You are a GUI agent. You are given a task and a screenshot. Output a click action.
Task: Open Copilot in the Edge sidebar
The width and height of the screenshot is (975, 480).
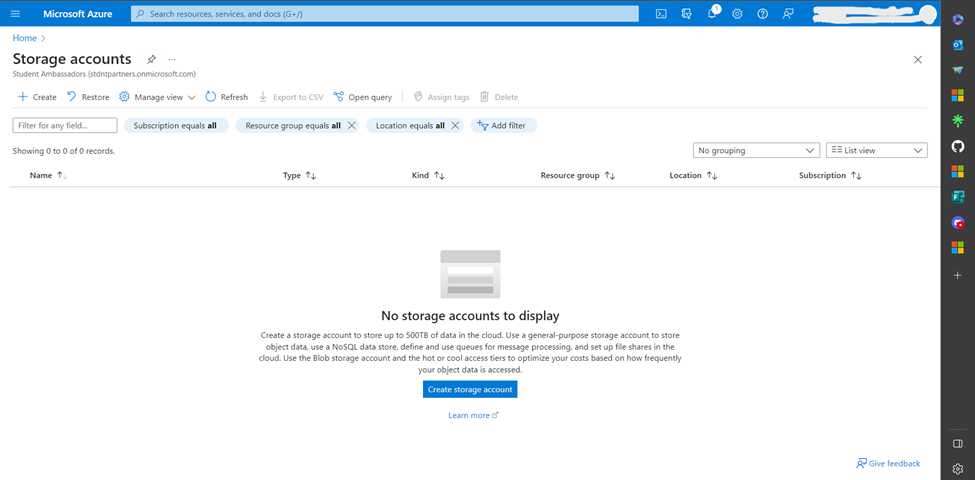(x=958, y=20)
